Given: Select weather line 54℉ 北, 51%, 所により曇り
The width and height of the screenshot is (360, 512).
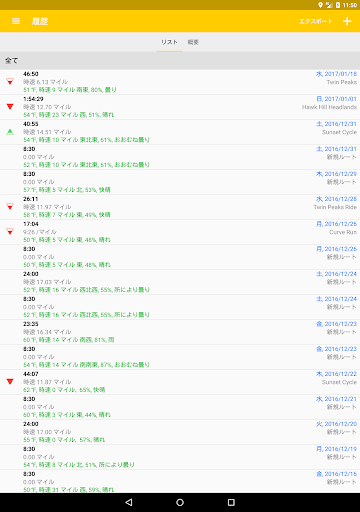Looking at the screenshot, I should coord(79,465).
